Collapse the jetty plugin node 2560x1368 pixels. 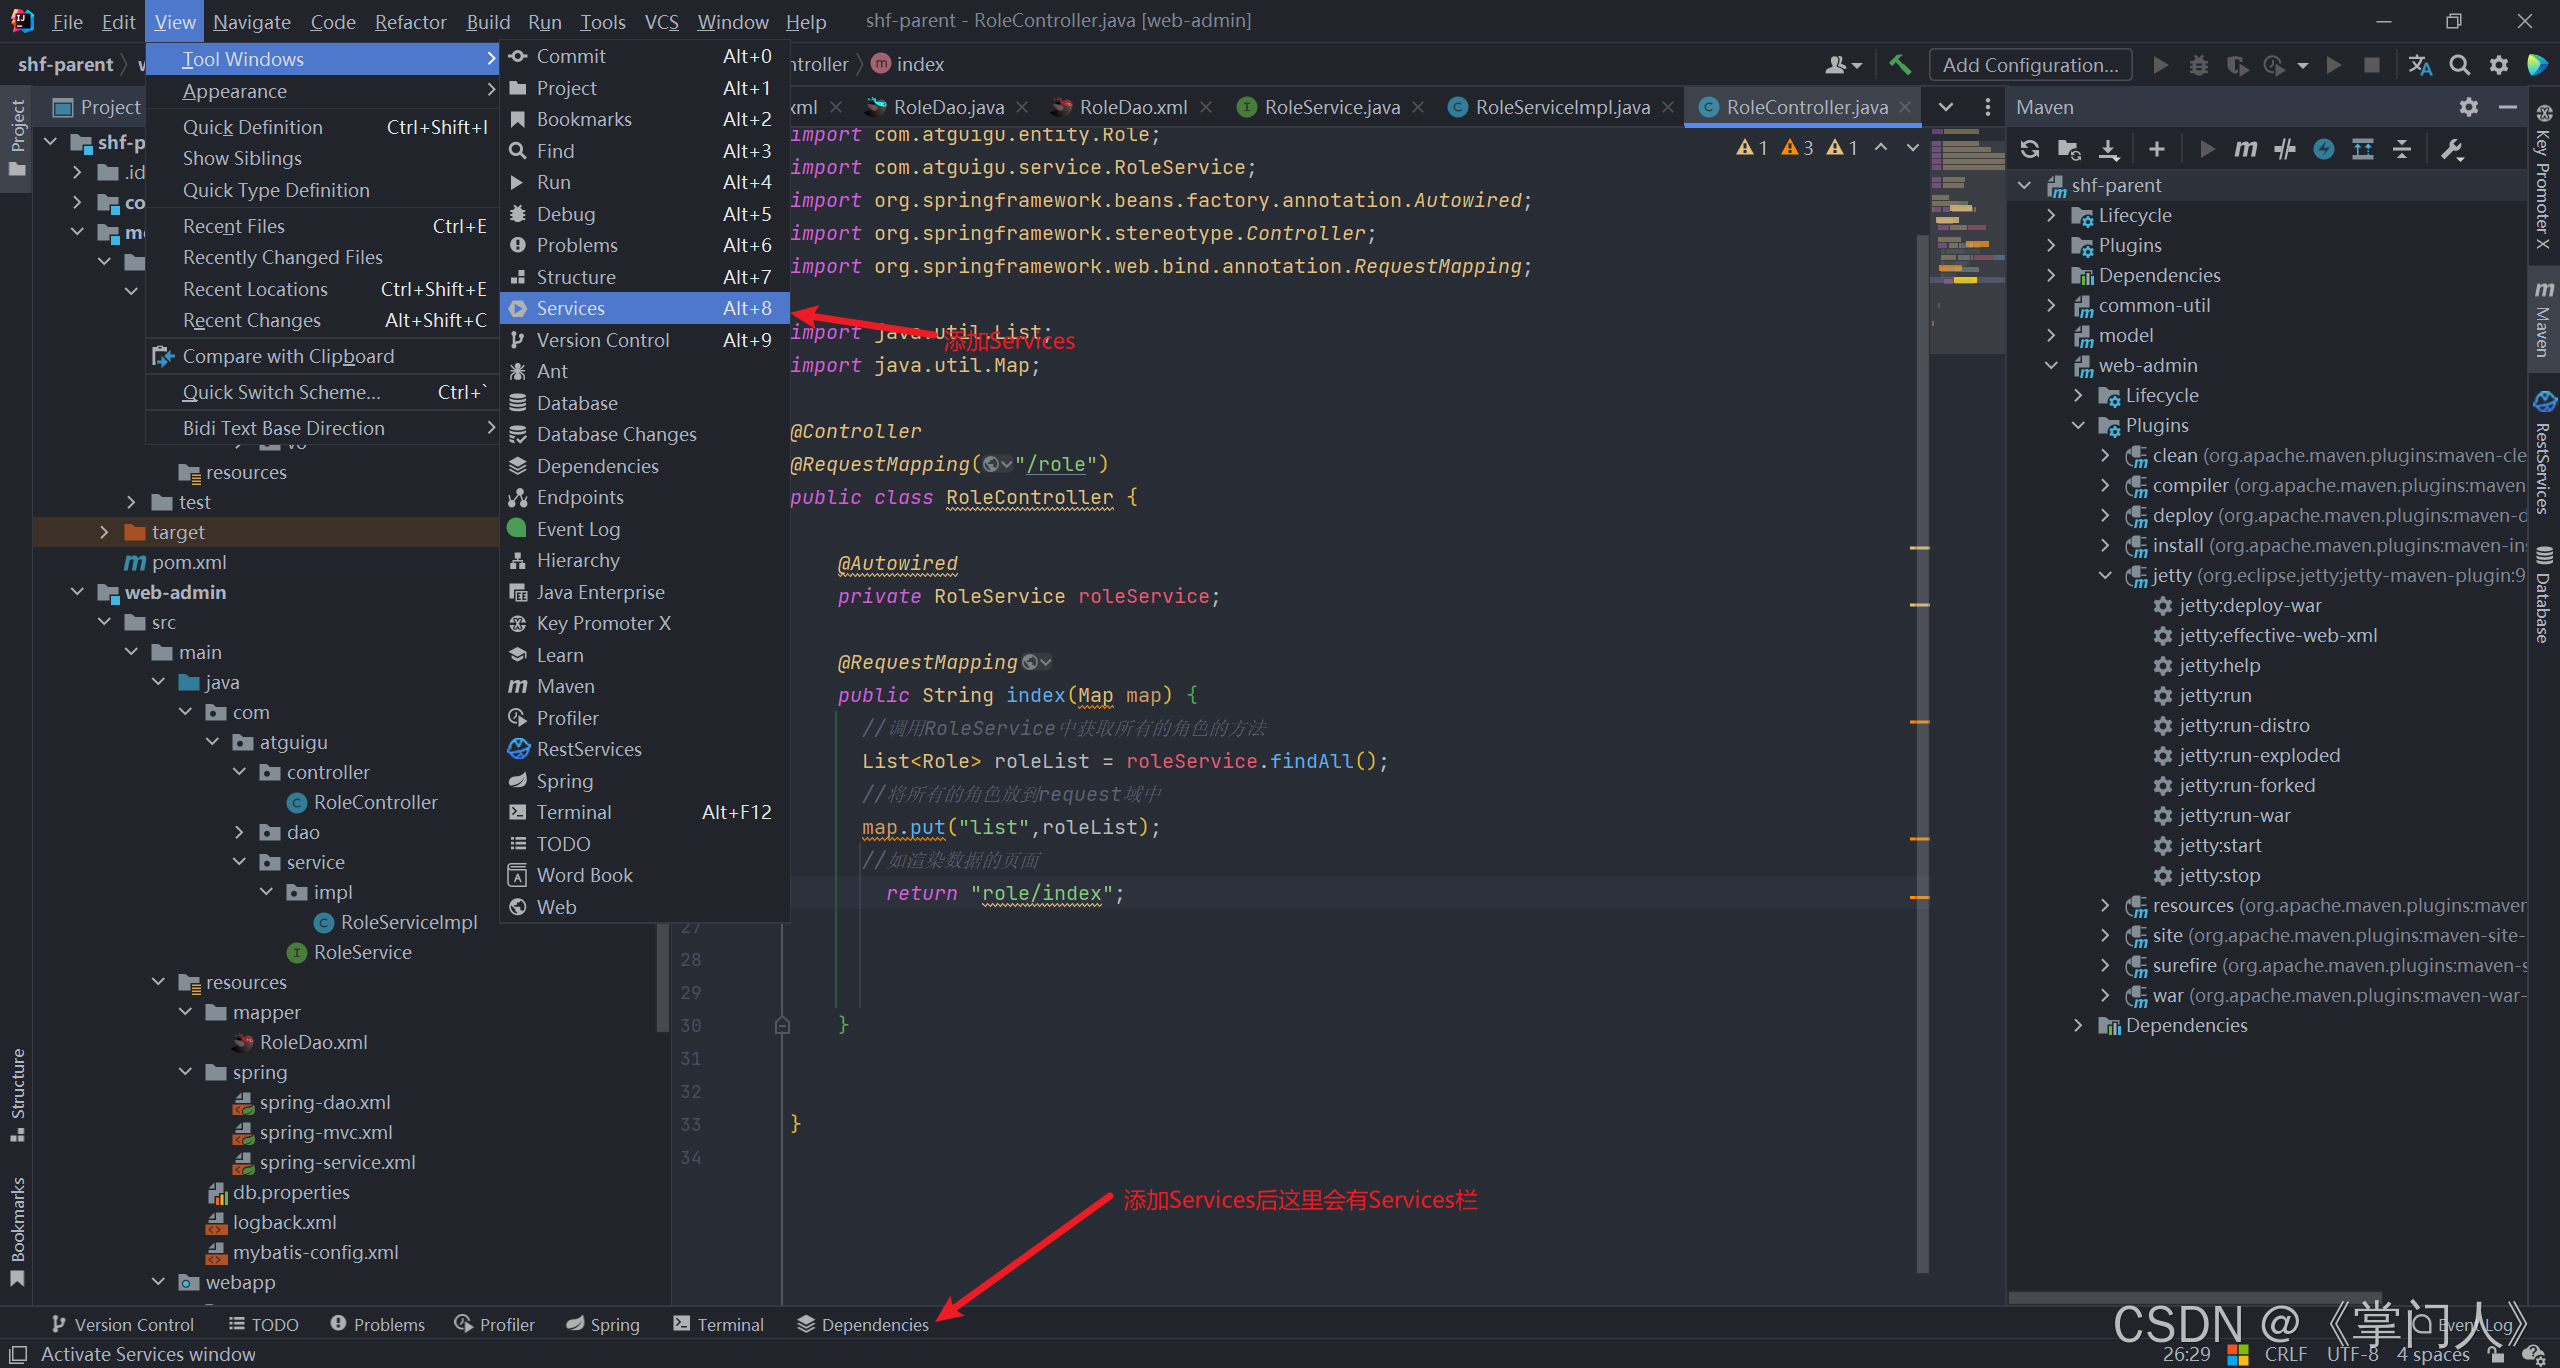tap(2105, 575)
